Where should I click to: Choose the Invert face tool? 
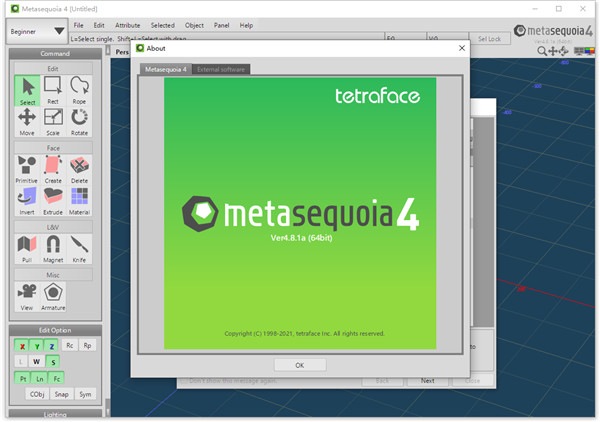(27, 201)
